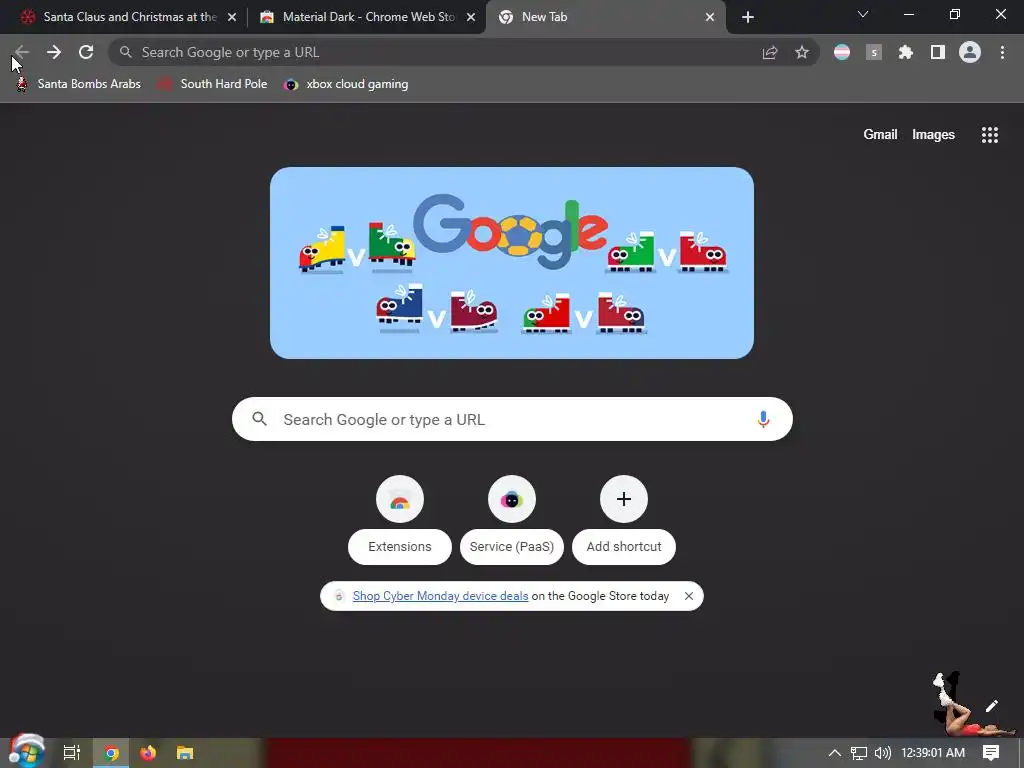Image resolution: width=1024 pixels, height=768 pixels.
Task: Open Santa Bombs Arabs bookmark
Action: pyautogui.click(x=78, y=84)
